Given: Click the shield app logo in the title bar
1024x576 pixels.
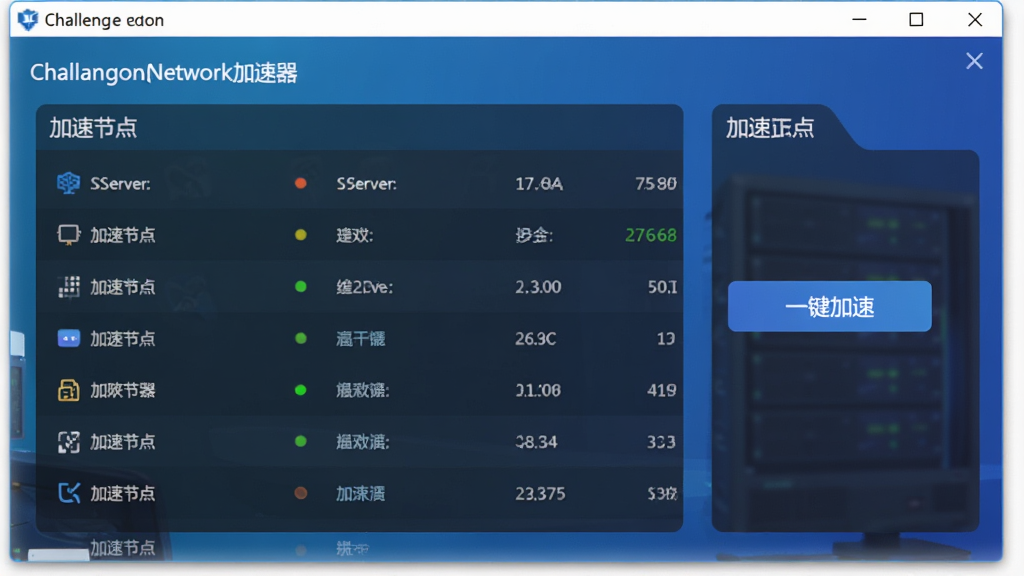Looking at the screenshot, I should tap(27, 20).
